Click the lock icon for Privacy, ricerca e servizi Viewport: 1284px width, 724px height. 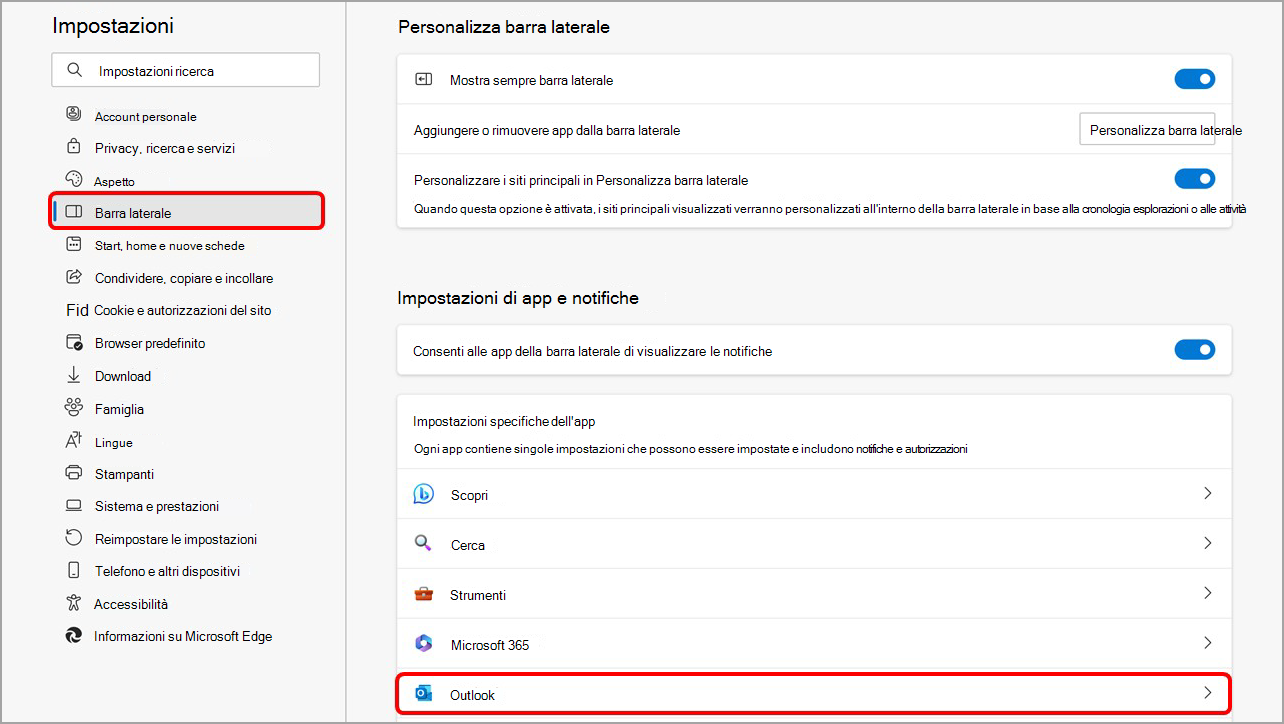pos(73,147)
